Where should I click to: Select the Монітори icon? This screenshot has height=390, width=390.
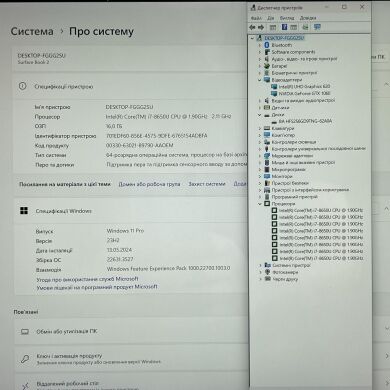[x=267, y=176]
